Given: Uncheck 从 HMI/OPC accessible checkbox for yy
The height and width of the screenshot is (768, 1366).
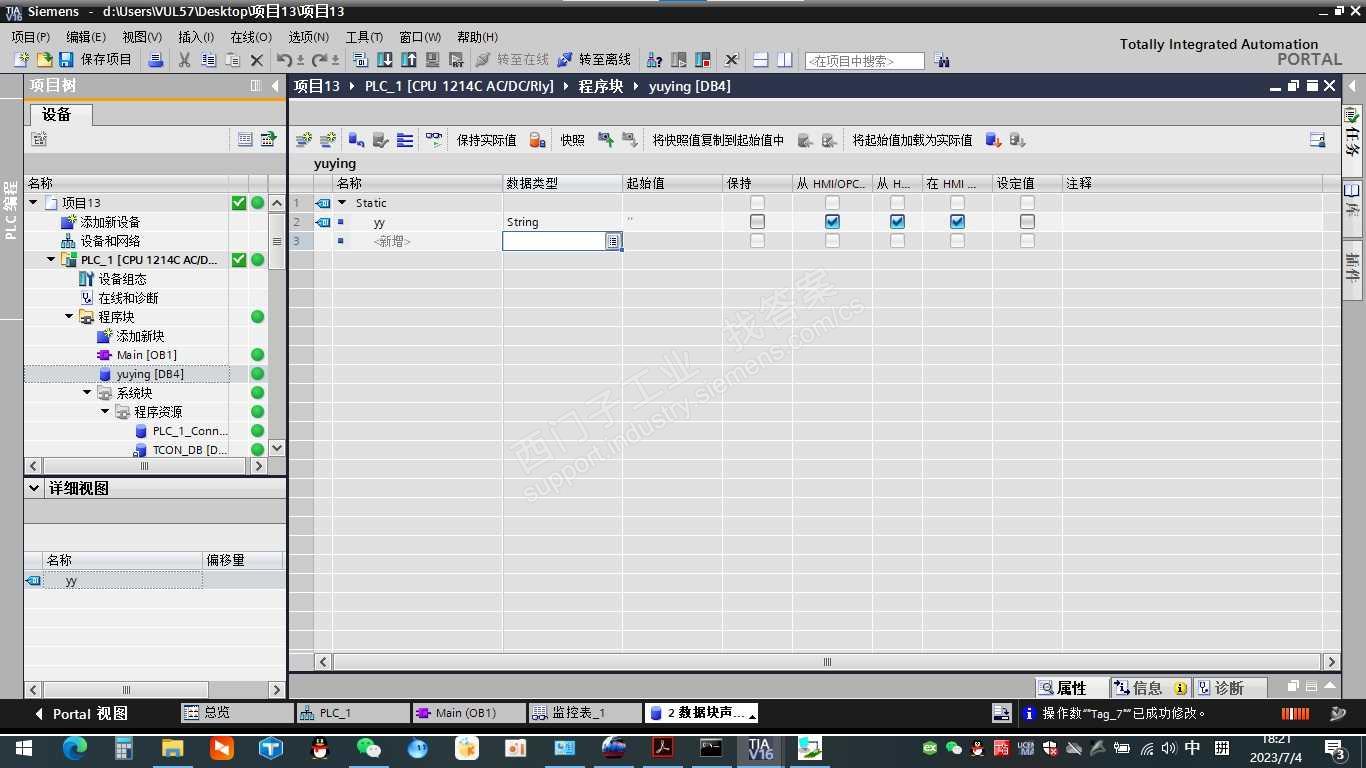Looking at the screenshot, I should 832,222.
